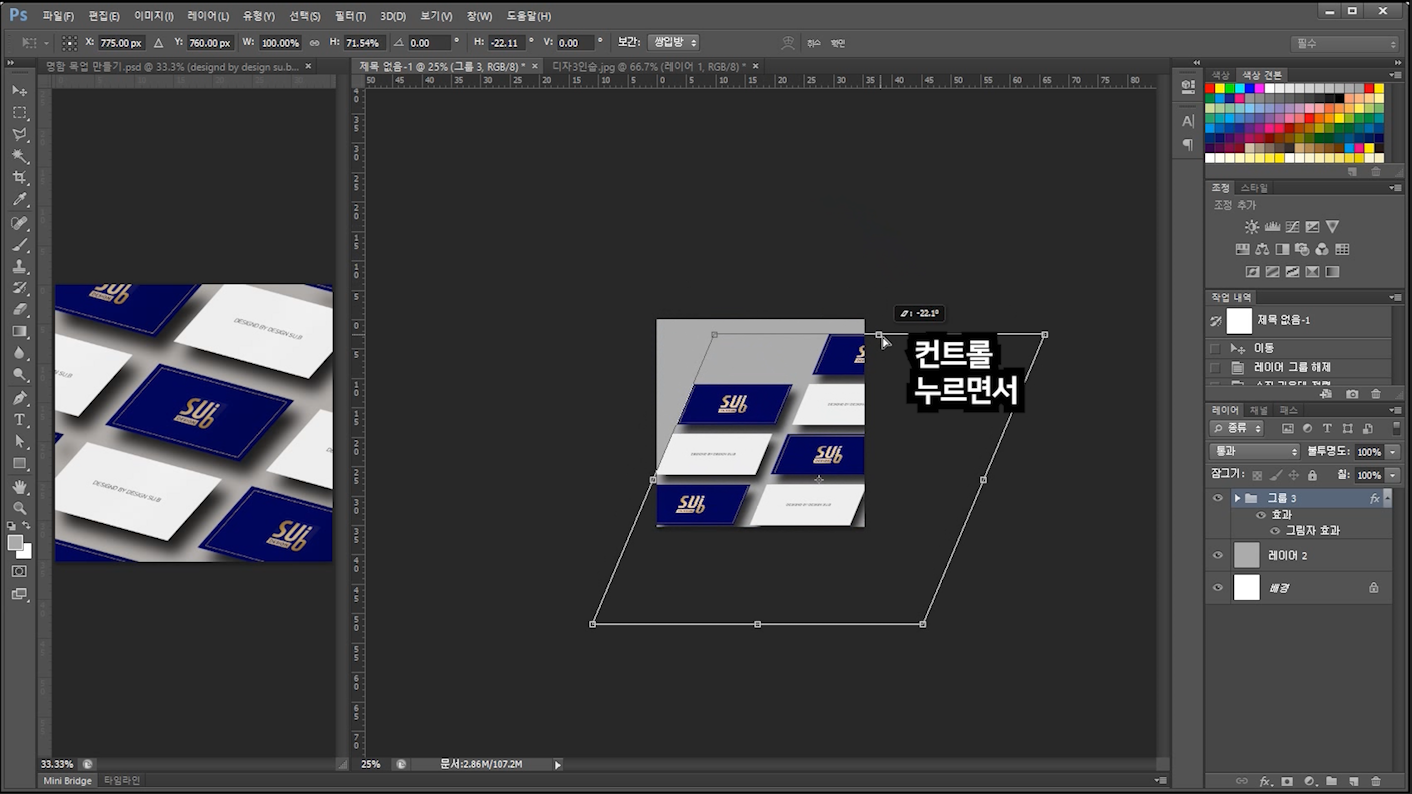Add Brightness/Contrast adjustment
The width and height of the screenshot is (1412, 794).
pyautogui.click(x=1252, y=227)
